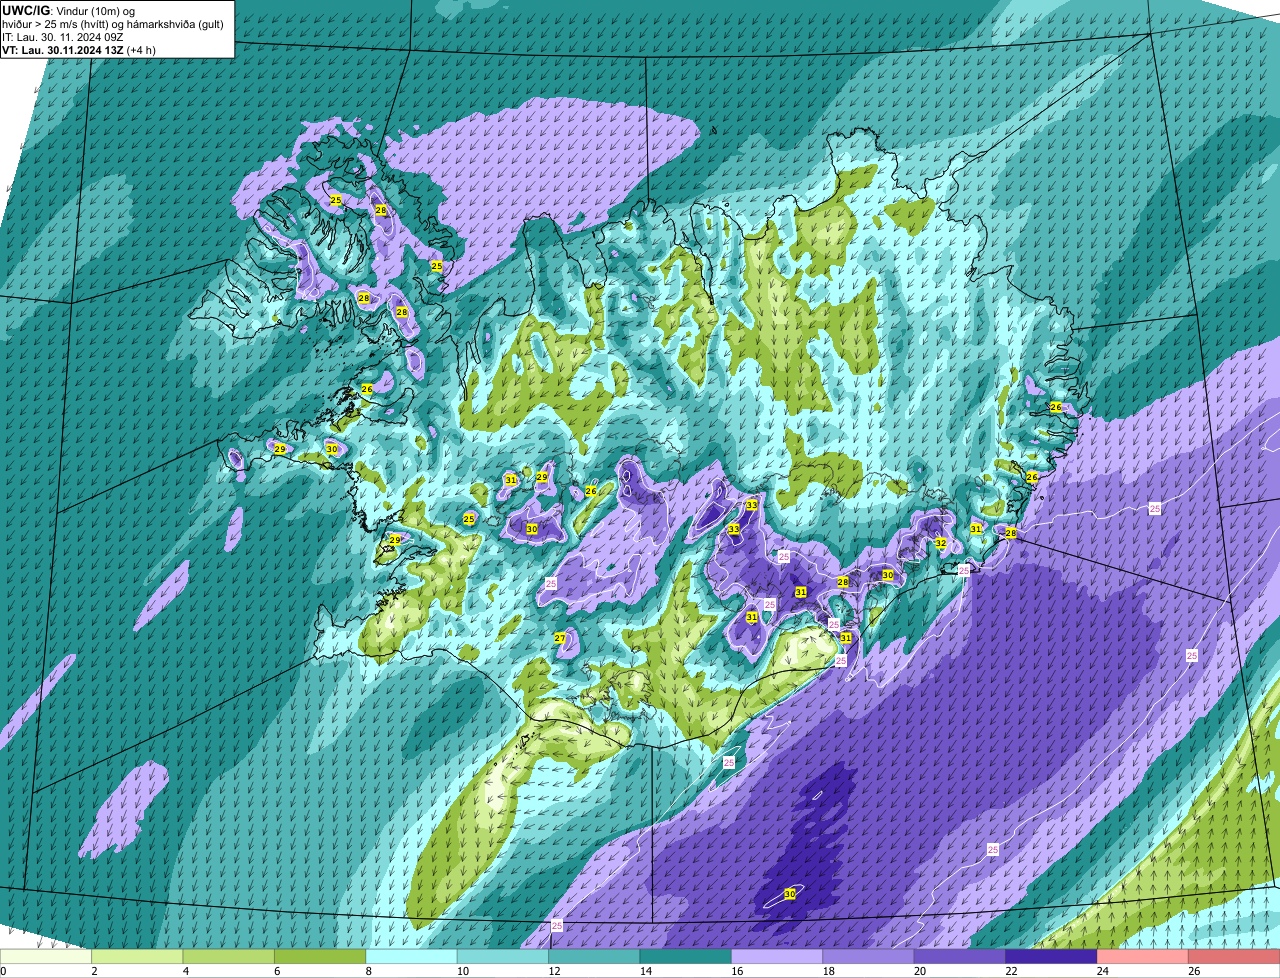1280x978 pixels.
Task: Click the 14–16 m/s dark teal legend swatch
Action: click(686, 957)
